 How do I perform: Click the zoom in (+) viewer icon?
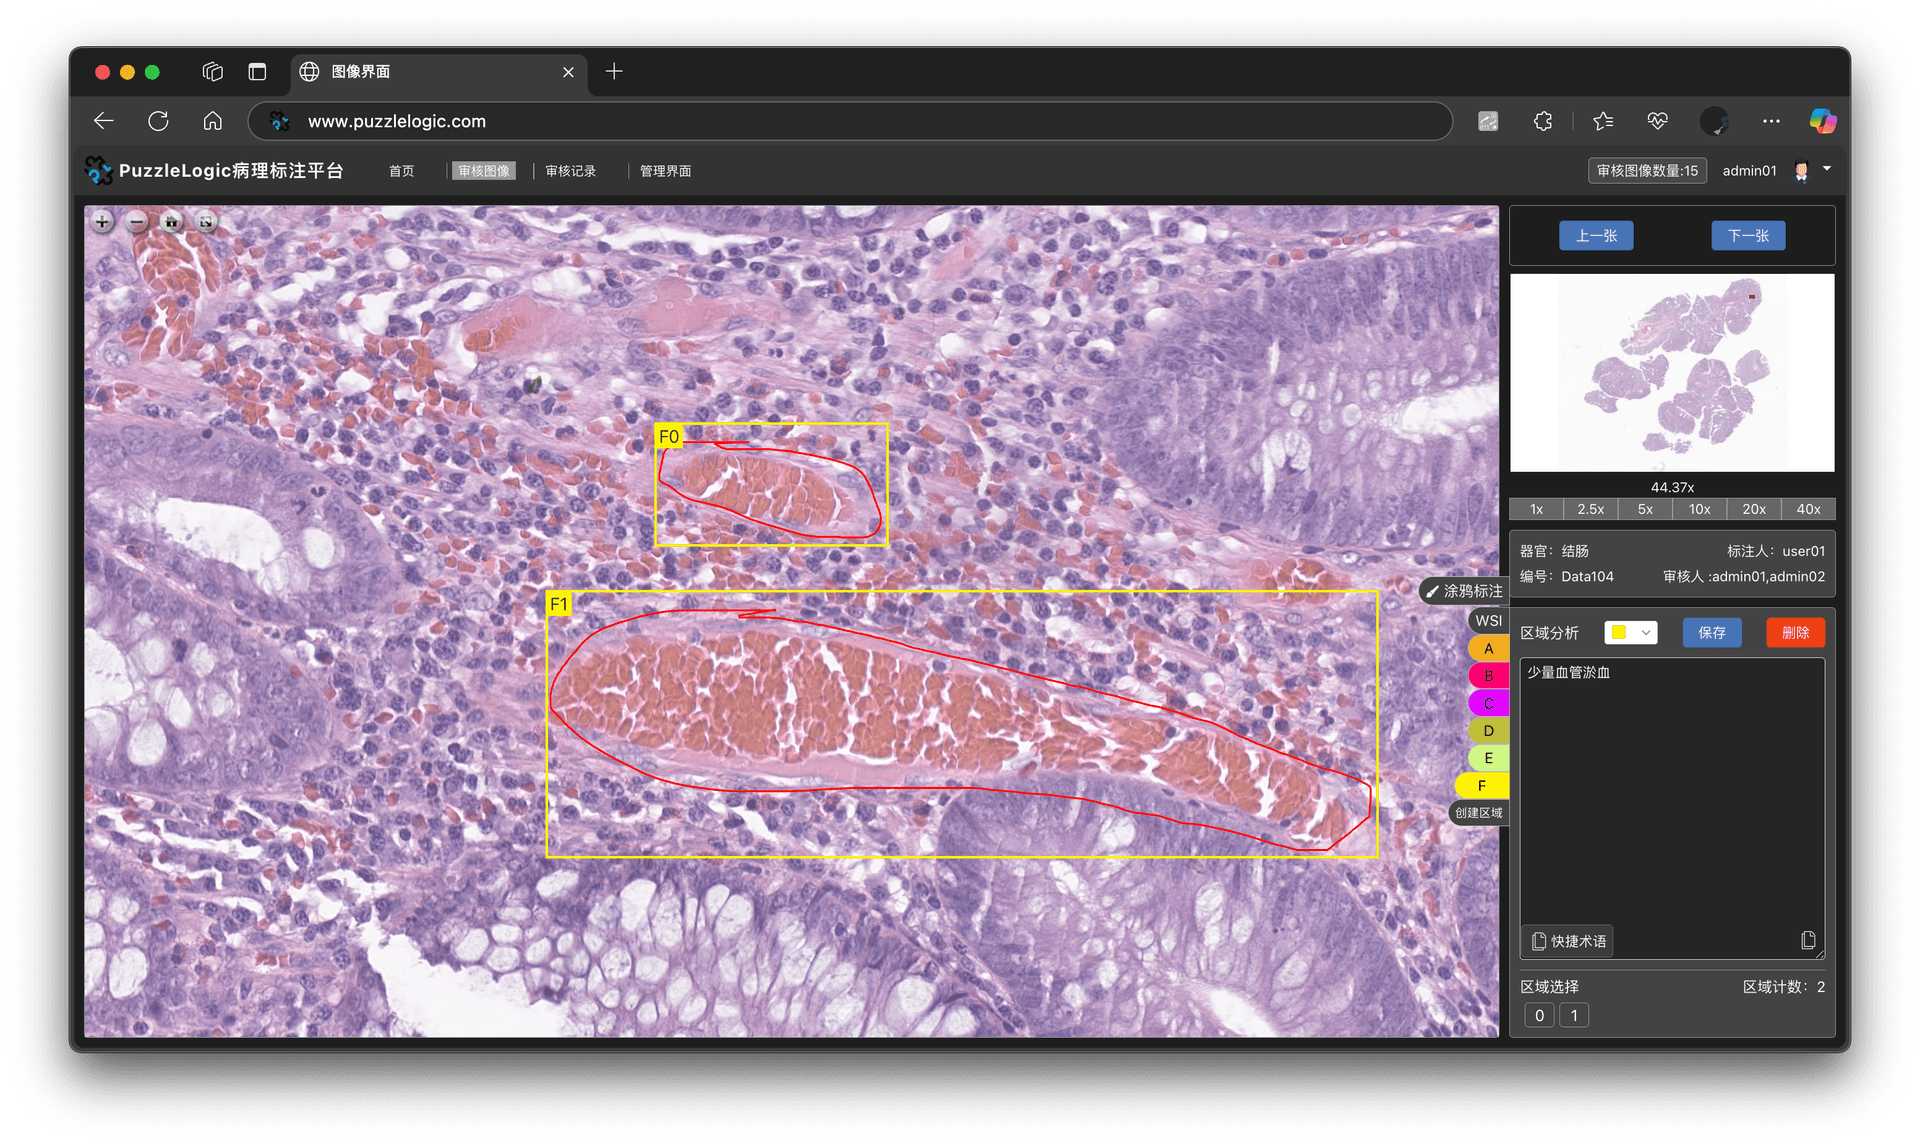tap(102, 222)
